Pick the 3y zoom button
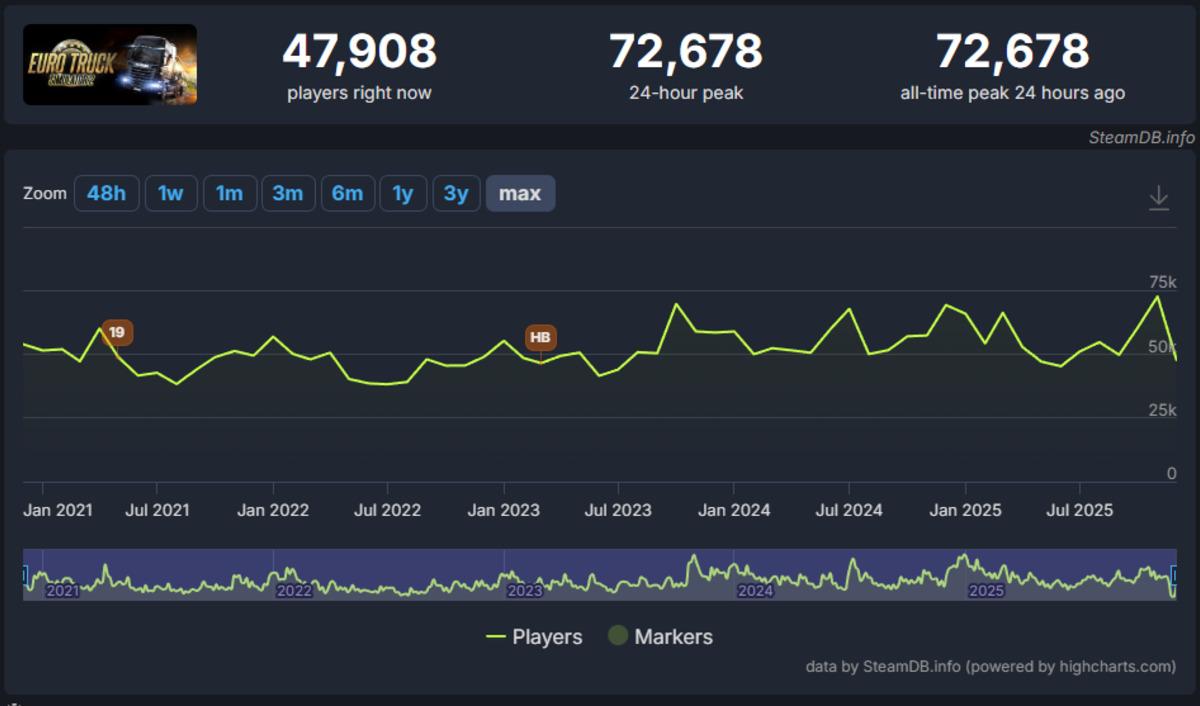1200x706 pixels. (x=456, y=193)
